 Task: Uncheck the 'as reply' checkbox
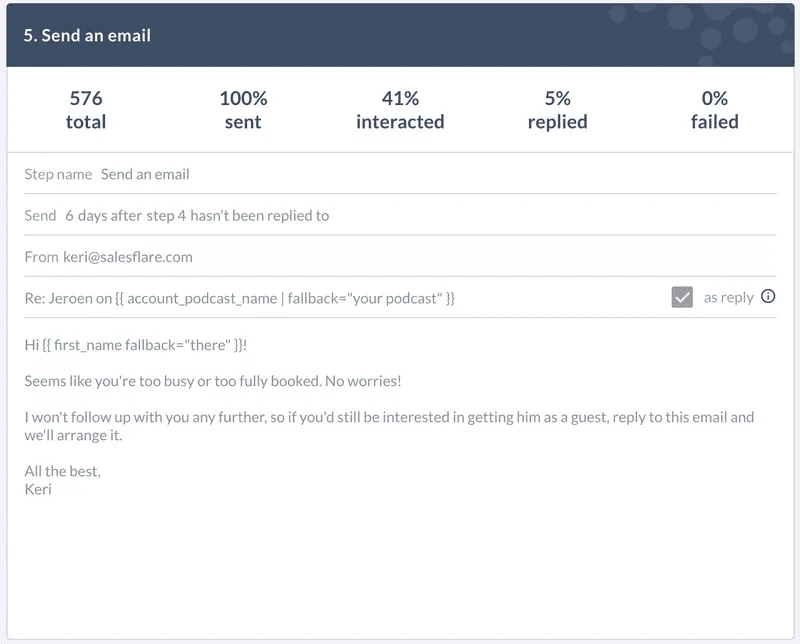pyautogui.click(x=682, y=297)
